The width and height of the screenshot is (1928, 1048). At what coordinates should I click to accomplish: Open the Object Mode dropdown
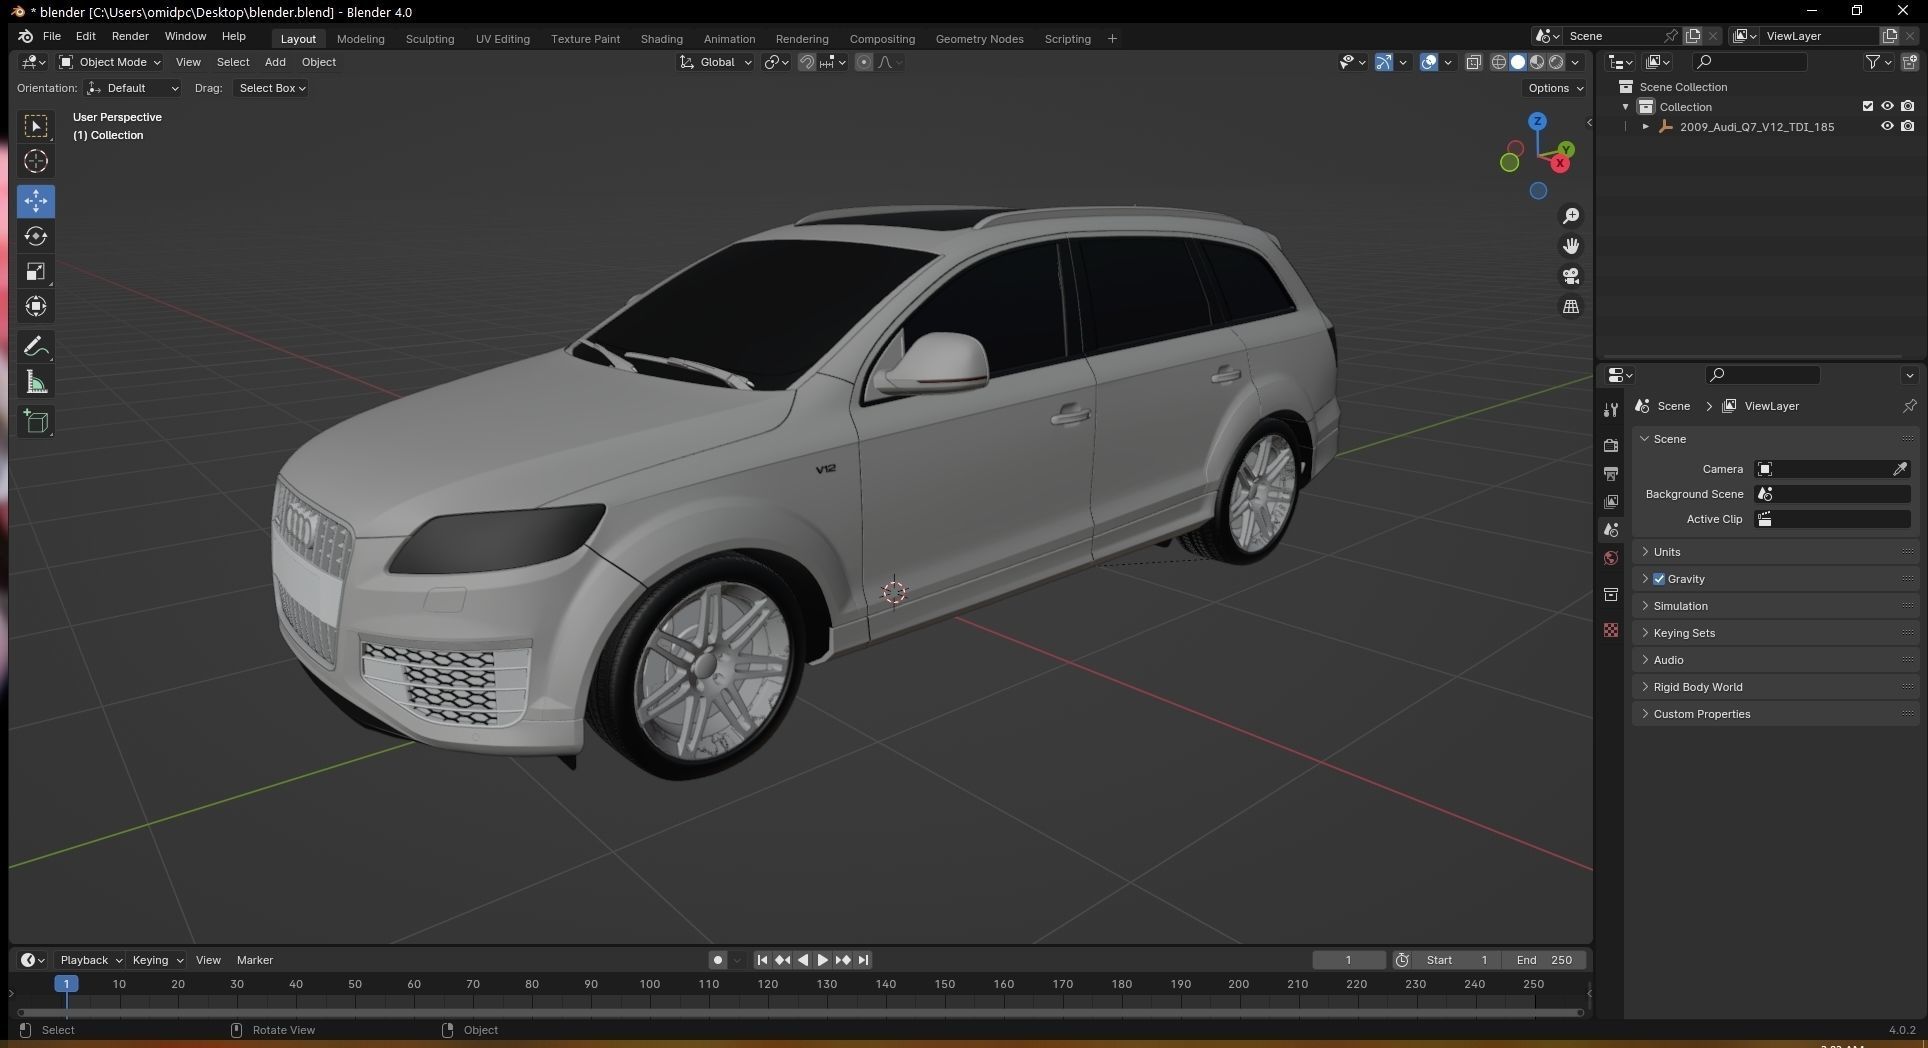point(110,62)
